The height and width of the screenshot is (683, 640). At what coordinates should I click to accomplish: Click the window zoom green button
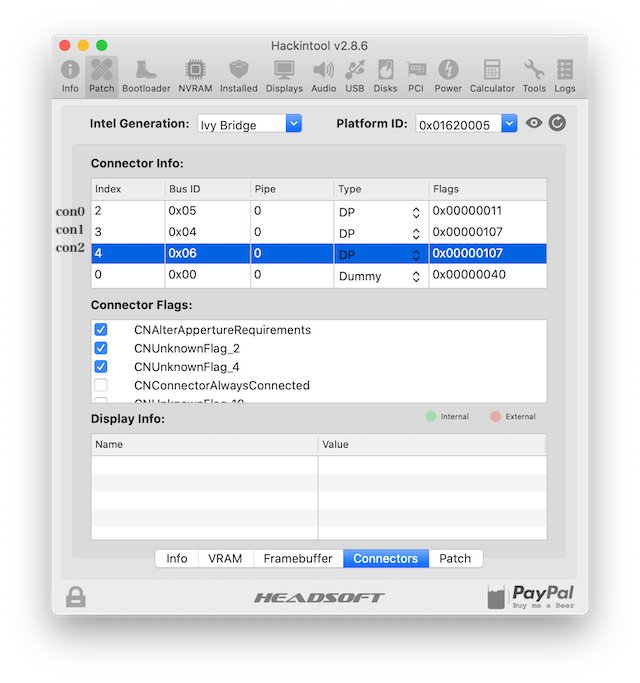pyautogui.click(x=102, y=45)
